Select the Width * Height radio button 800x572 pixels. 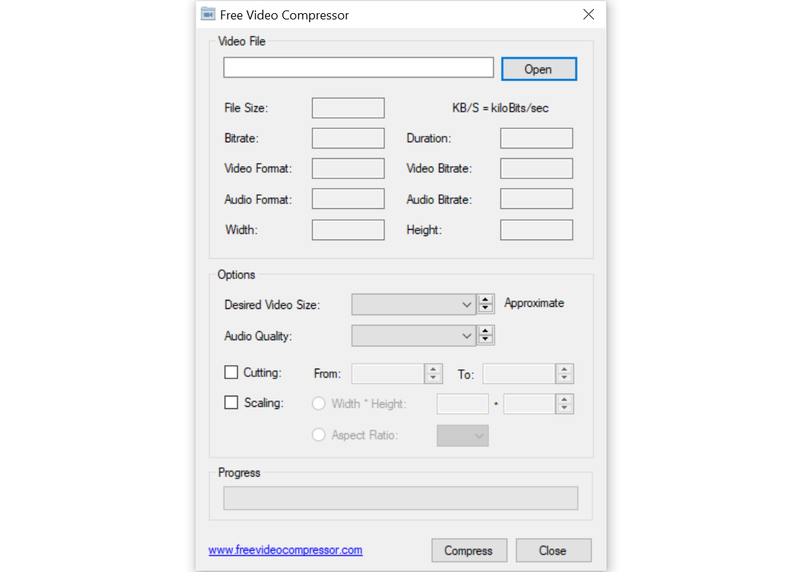pyautogui.click(x=318, y=404)
